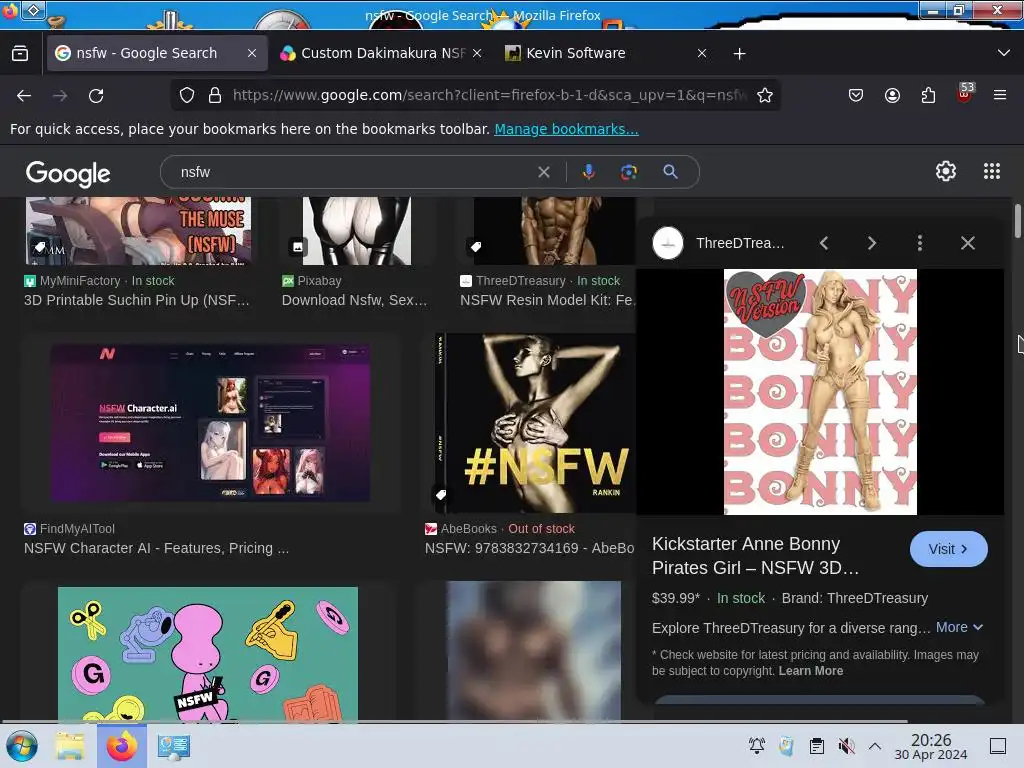Open the Pocket save icon

(x=856, y=95)
